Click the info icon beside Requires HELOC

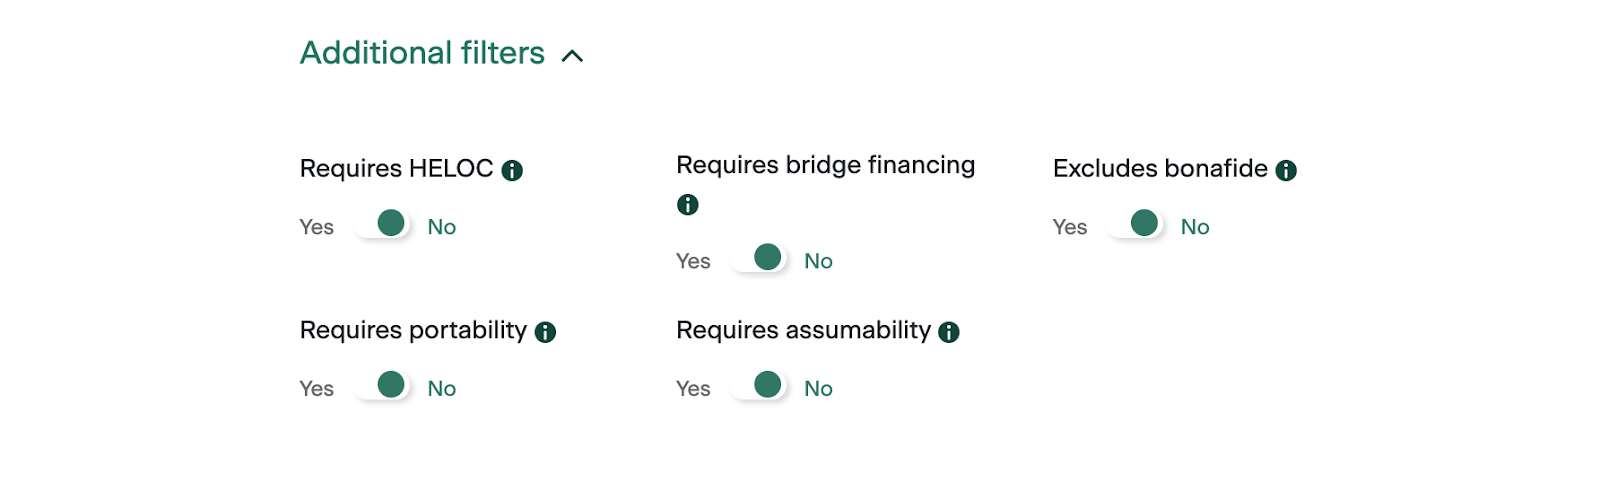click(x=512, y=170)
